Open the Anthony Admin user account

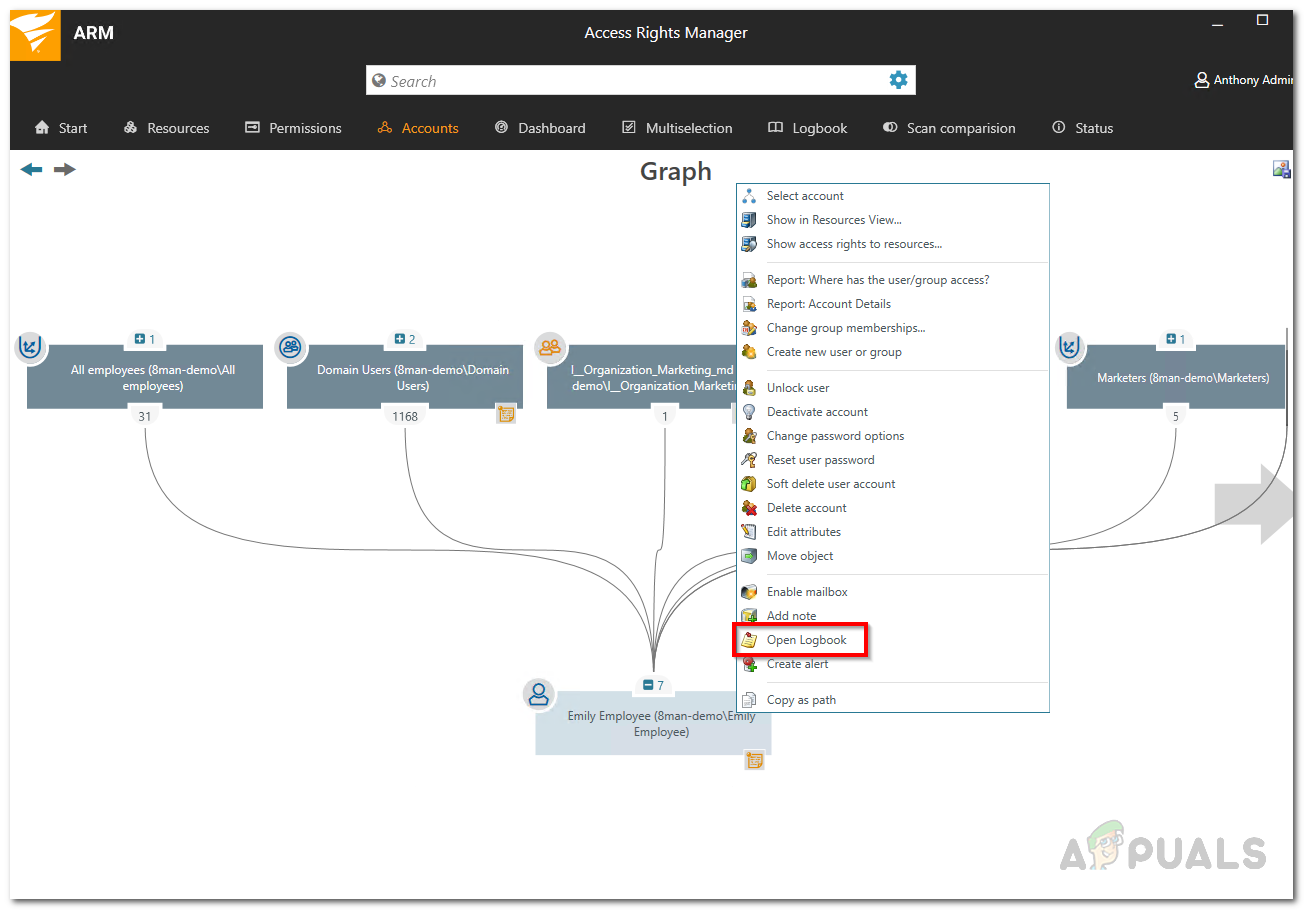point(1245,80)
